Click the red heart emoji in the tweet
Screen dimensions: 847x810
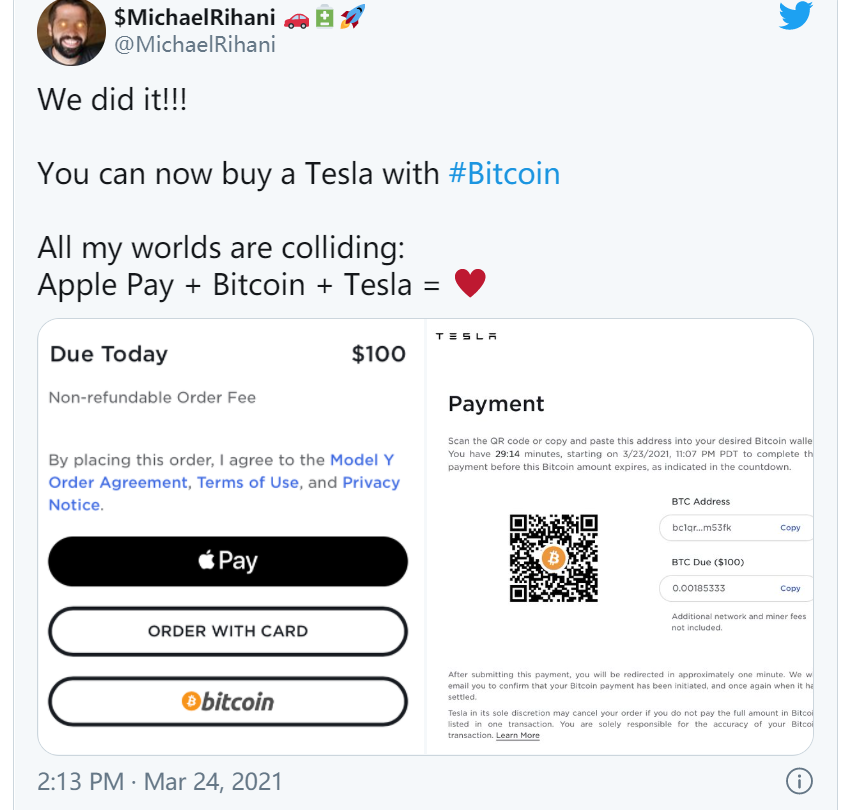[470, 283]
